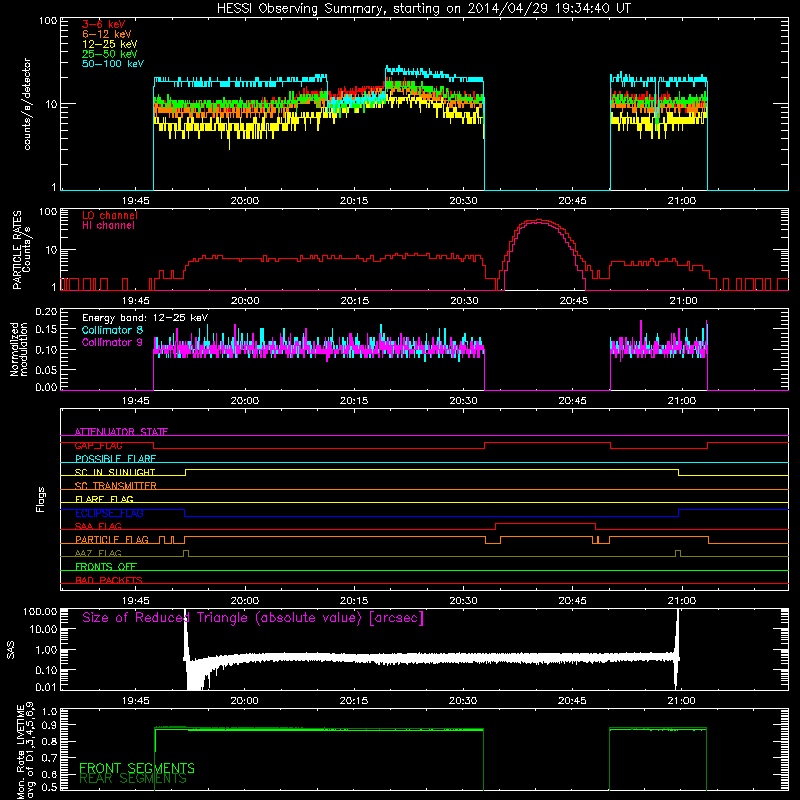Click the 20:30 tick under the Flags panel
Viewport: 800px width, 800px height.
[463, 601]
